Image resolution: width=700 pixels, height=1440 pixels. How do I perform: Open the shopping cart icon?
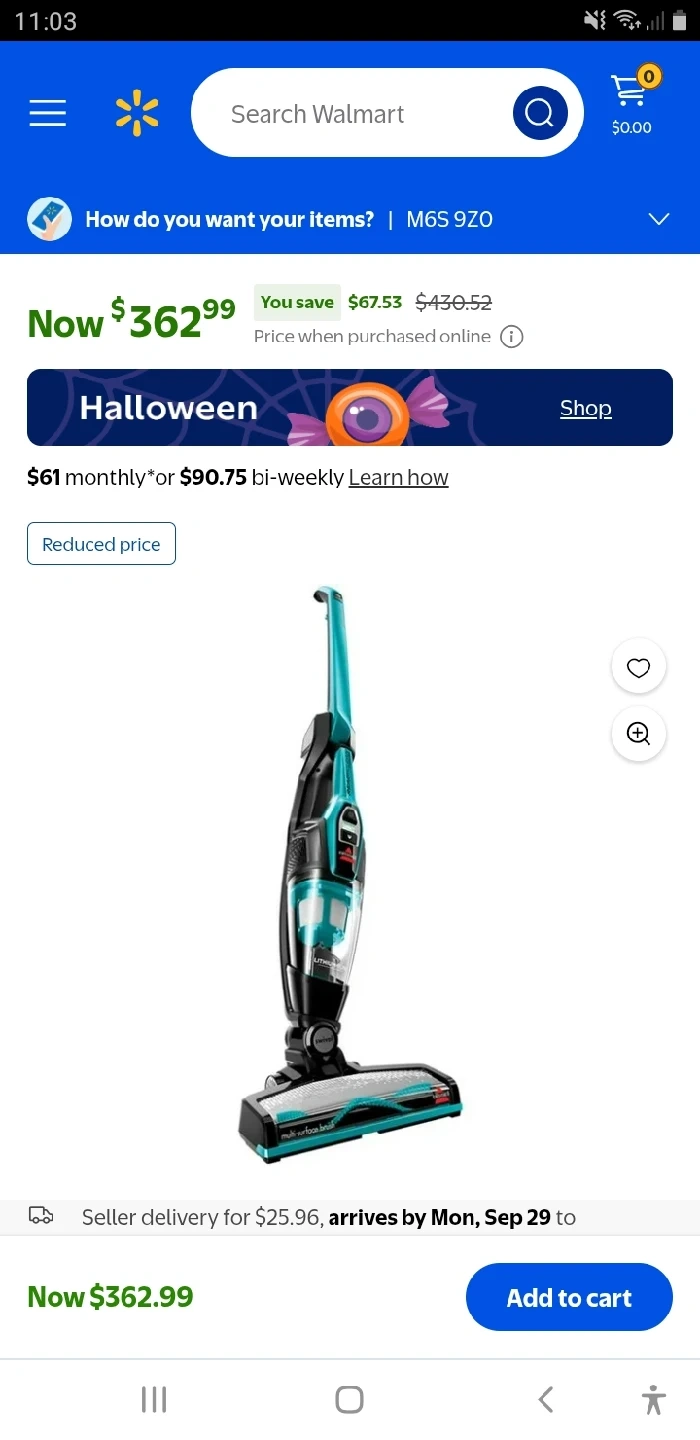(x=632, y=100)
